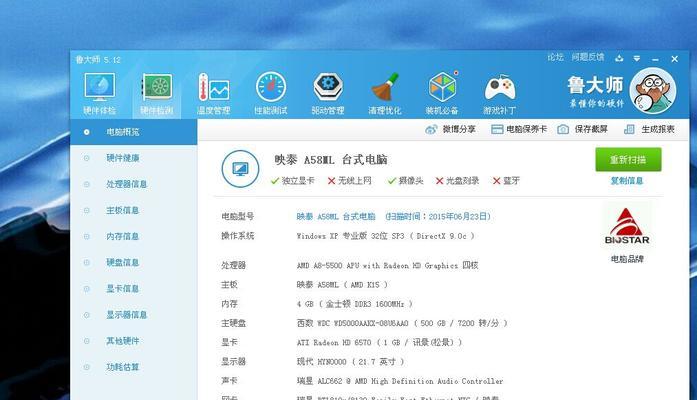Click the 西数 WDC 500 GB hard disk value
697x400 pixels.
(402, 323)
